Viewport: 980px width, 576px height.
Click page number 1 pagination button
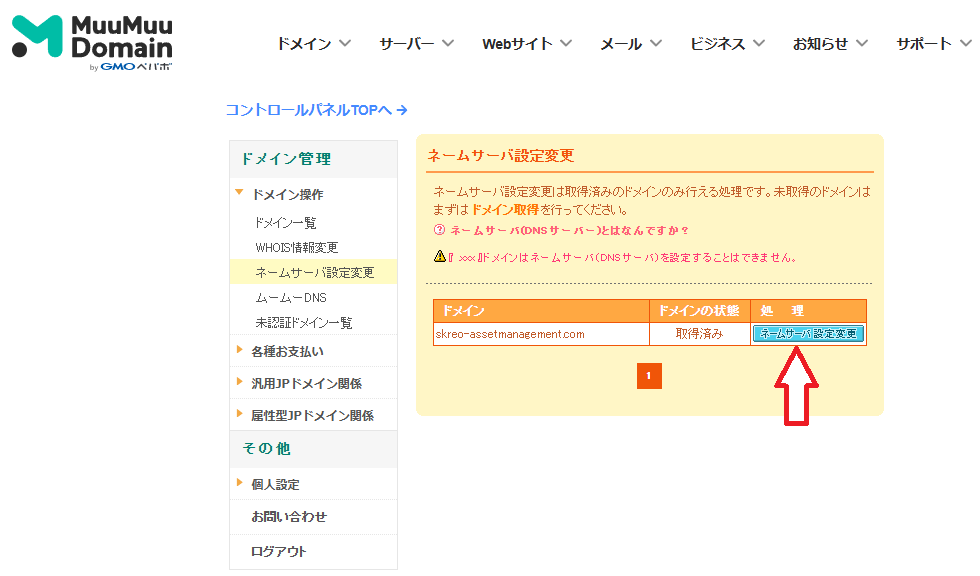tap(649, 376)
